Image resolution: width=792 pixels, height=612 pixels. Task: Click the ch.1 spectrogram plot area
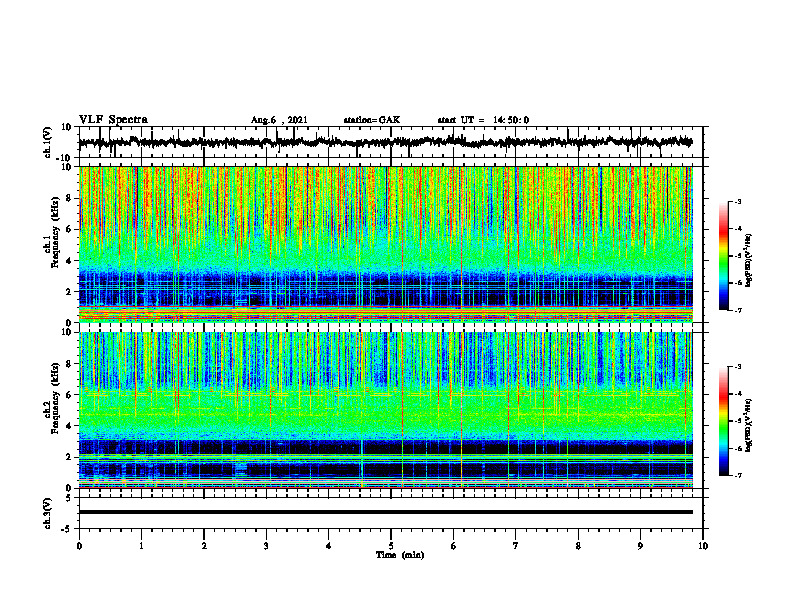pyautogui.click(x=386, y=244)
